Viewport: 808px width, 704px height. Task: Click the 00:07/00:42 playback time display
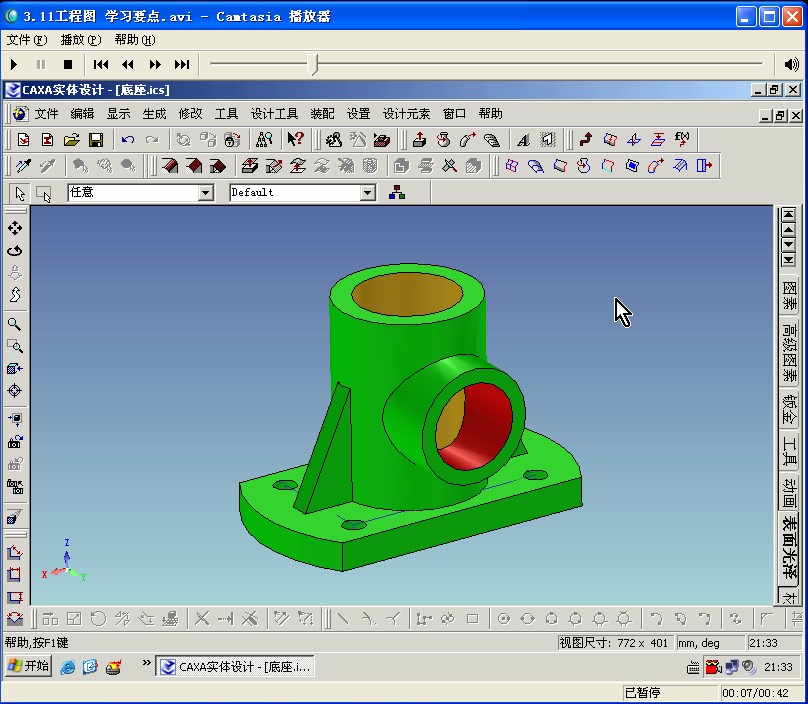755,693
